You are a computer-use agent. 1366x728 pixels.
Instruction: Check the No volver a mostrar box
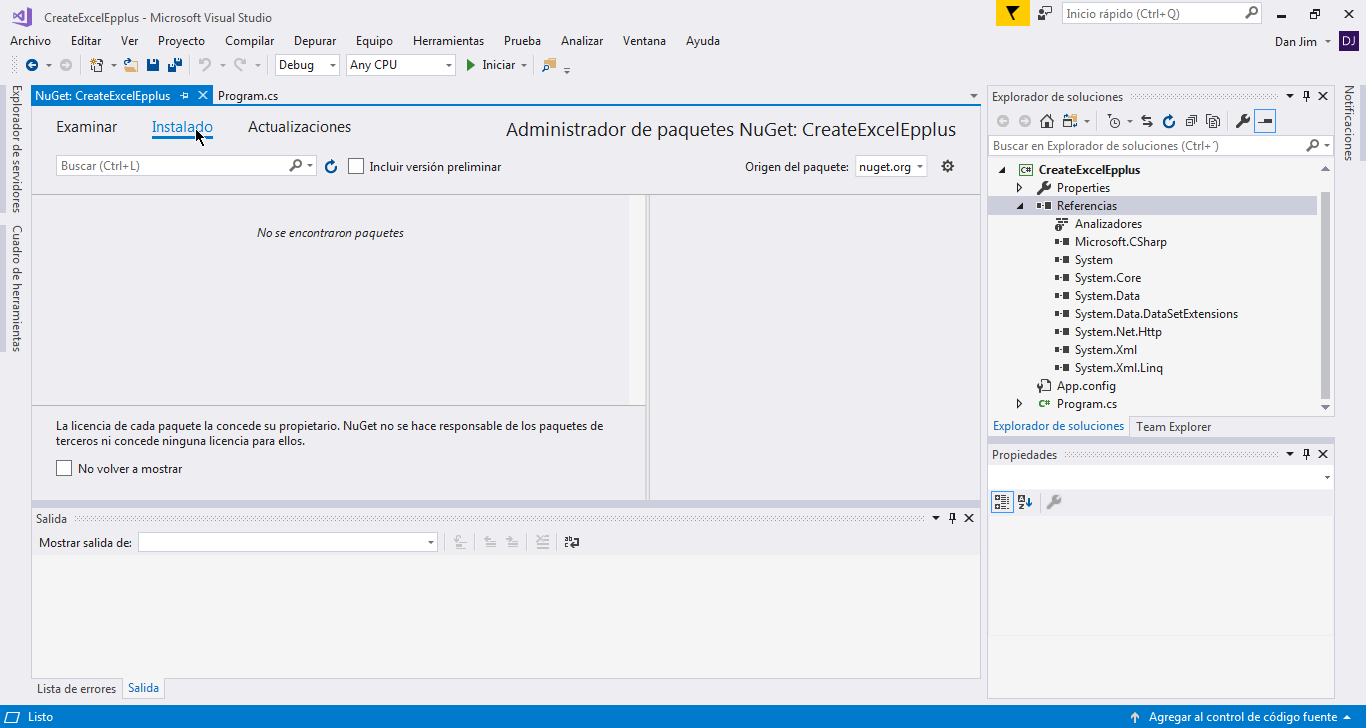(65, 468)
